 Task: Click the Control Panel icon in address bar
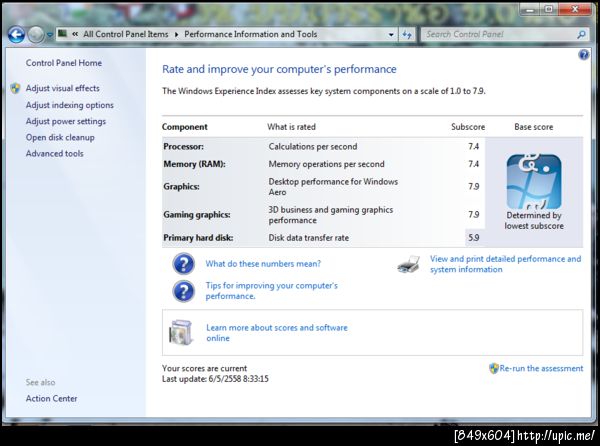[x=62, y=34]
